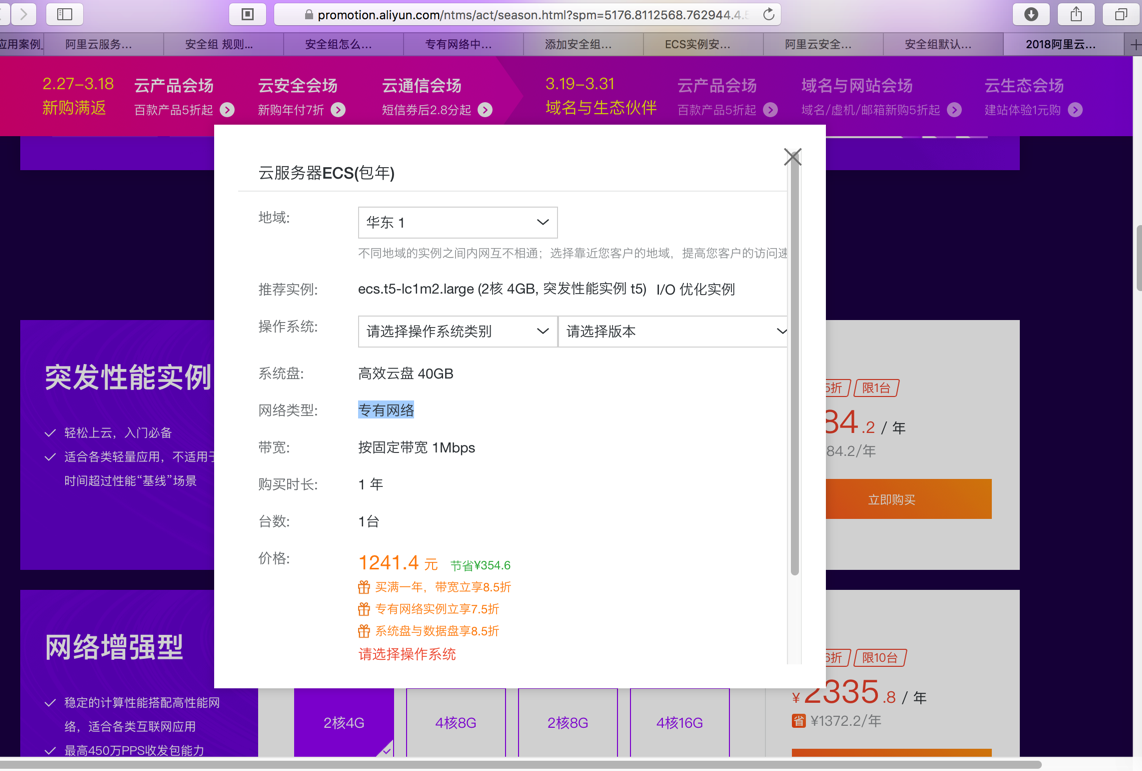Click arrow icon beside 建站体验1元购
Image resolution: width=1142 pixels, height=771 pixels.
click(x=1075, y=110)
